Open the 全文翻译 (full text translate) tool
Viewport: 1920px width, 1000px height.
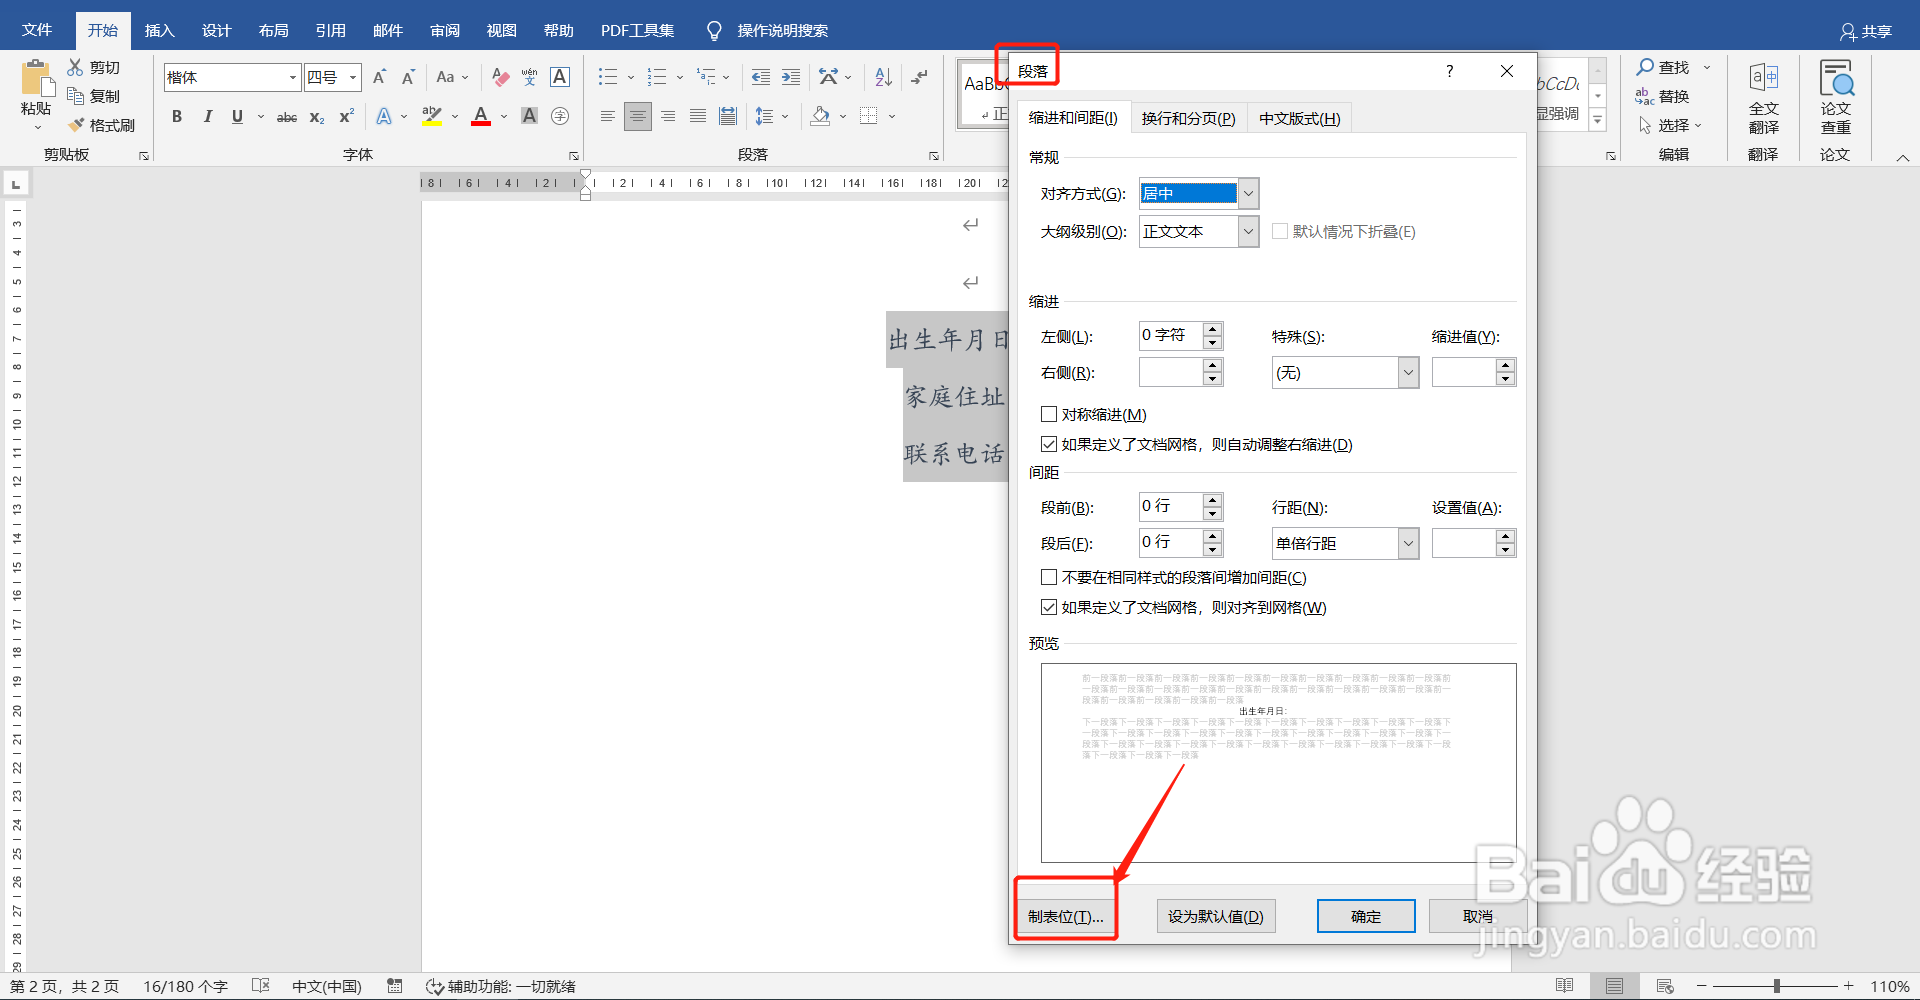pos(1763,96)
